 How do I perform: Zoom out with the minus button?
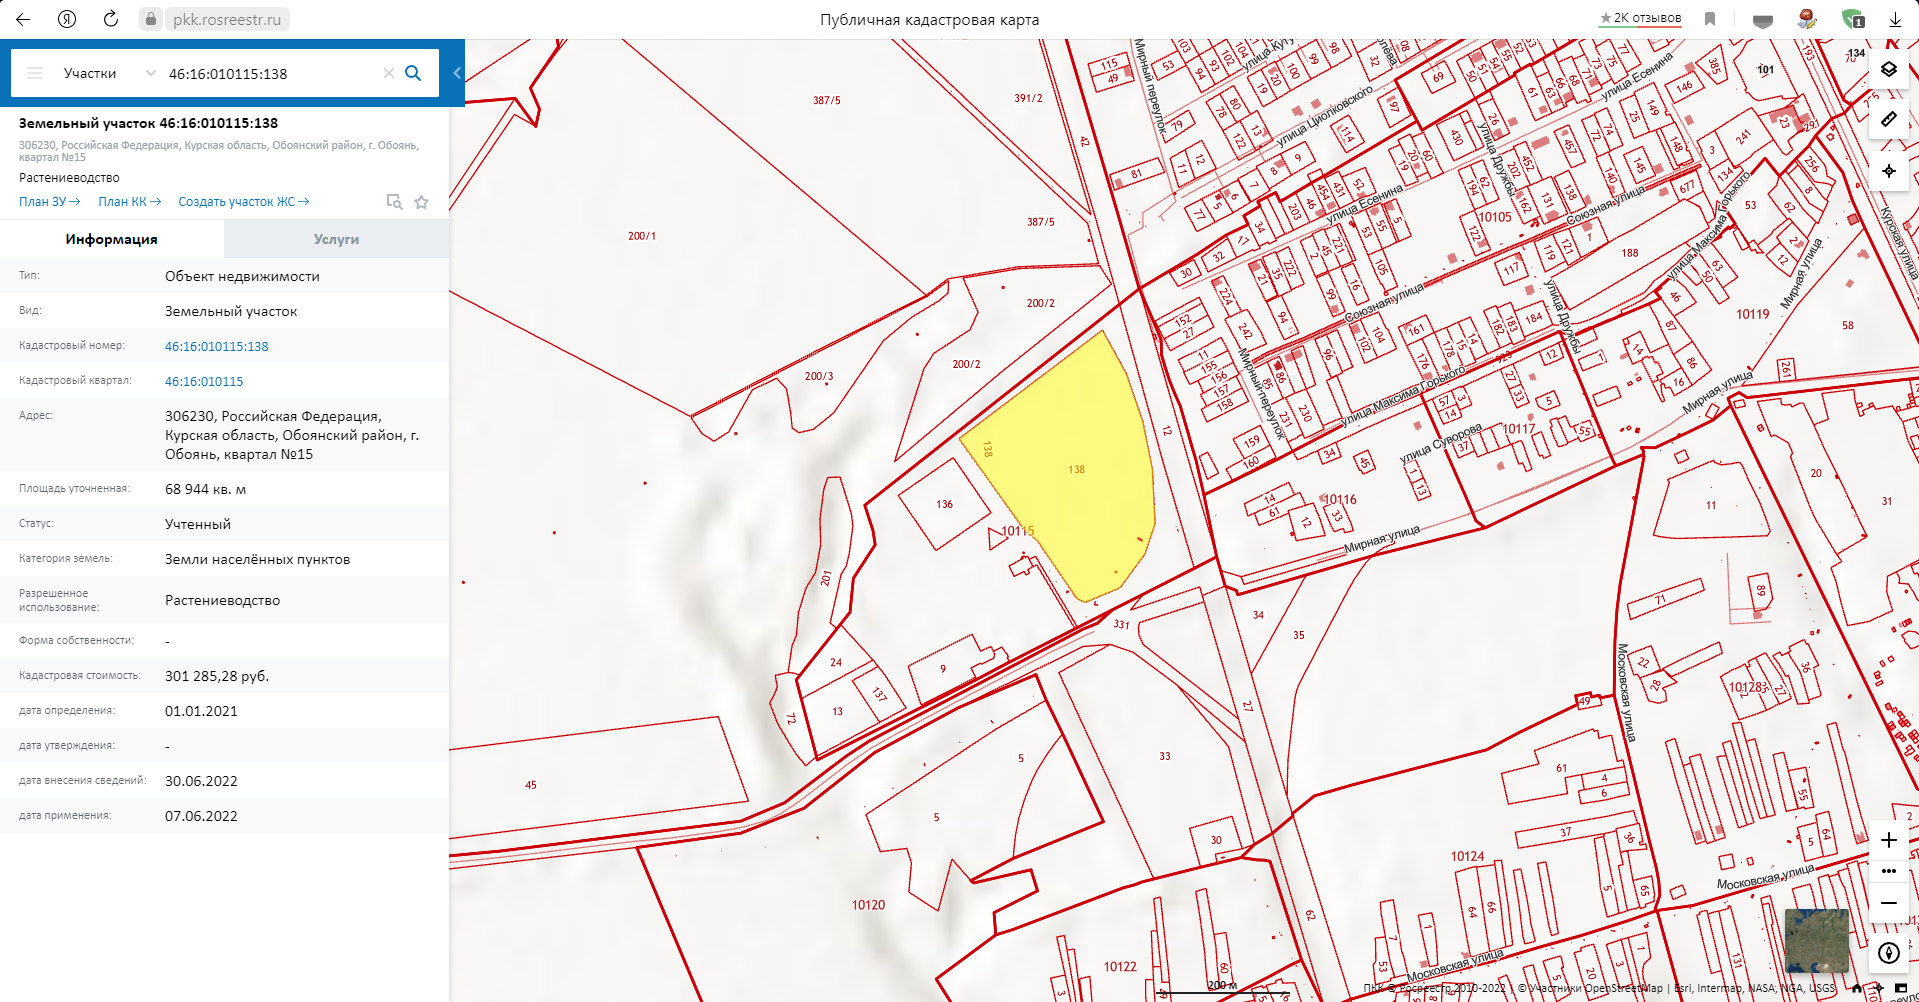pyautogui.click(x=1888, y=903)
